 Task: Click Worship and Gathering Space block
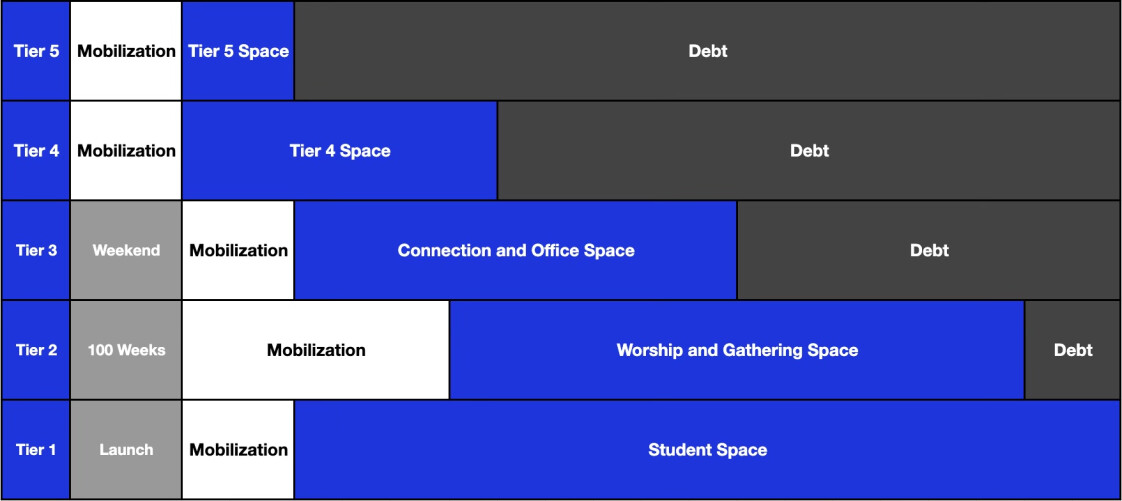[737, 350]
